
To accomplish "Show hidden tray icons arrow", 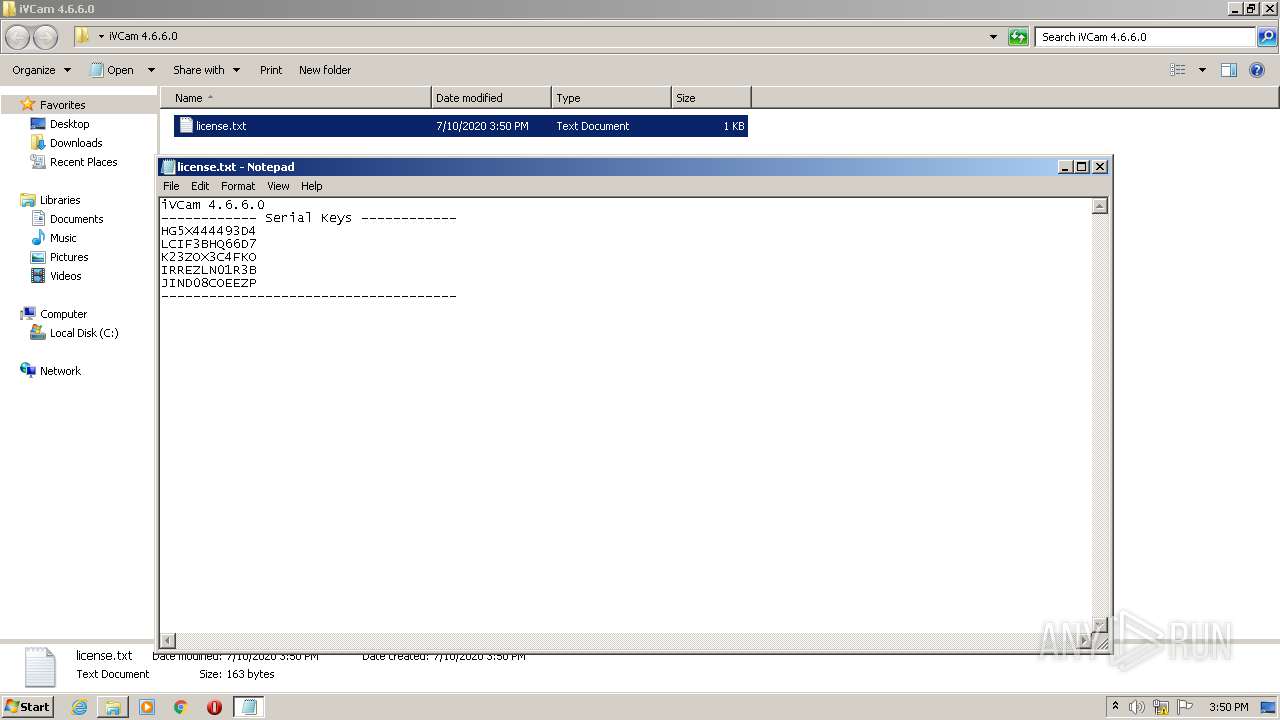I will pyautogui.click(x=1115, y=707).
